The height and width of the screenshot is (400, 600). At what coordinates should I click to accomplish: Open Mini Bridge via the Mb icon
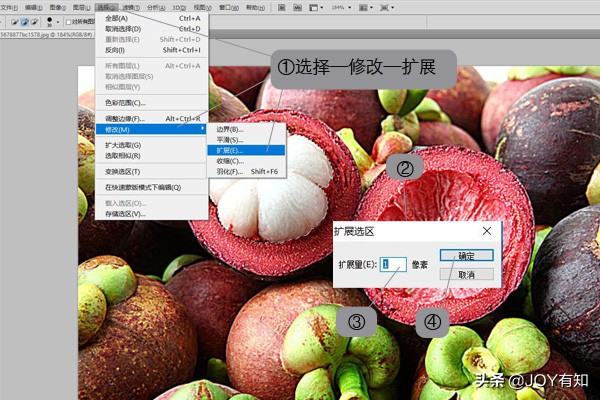tap(297, 7)
